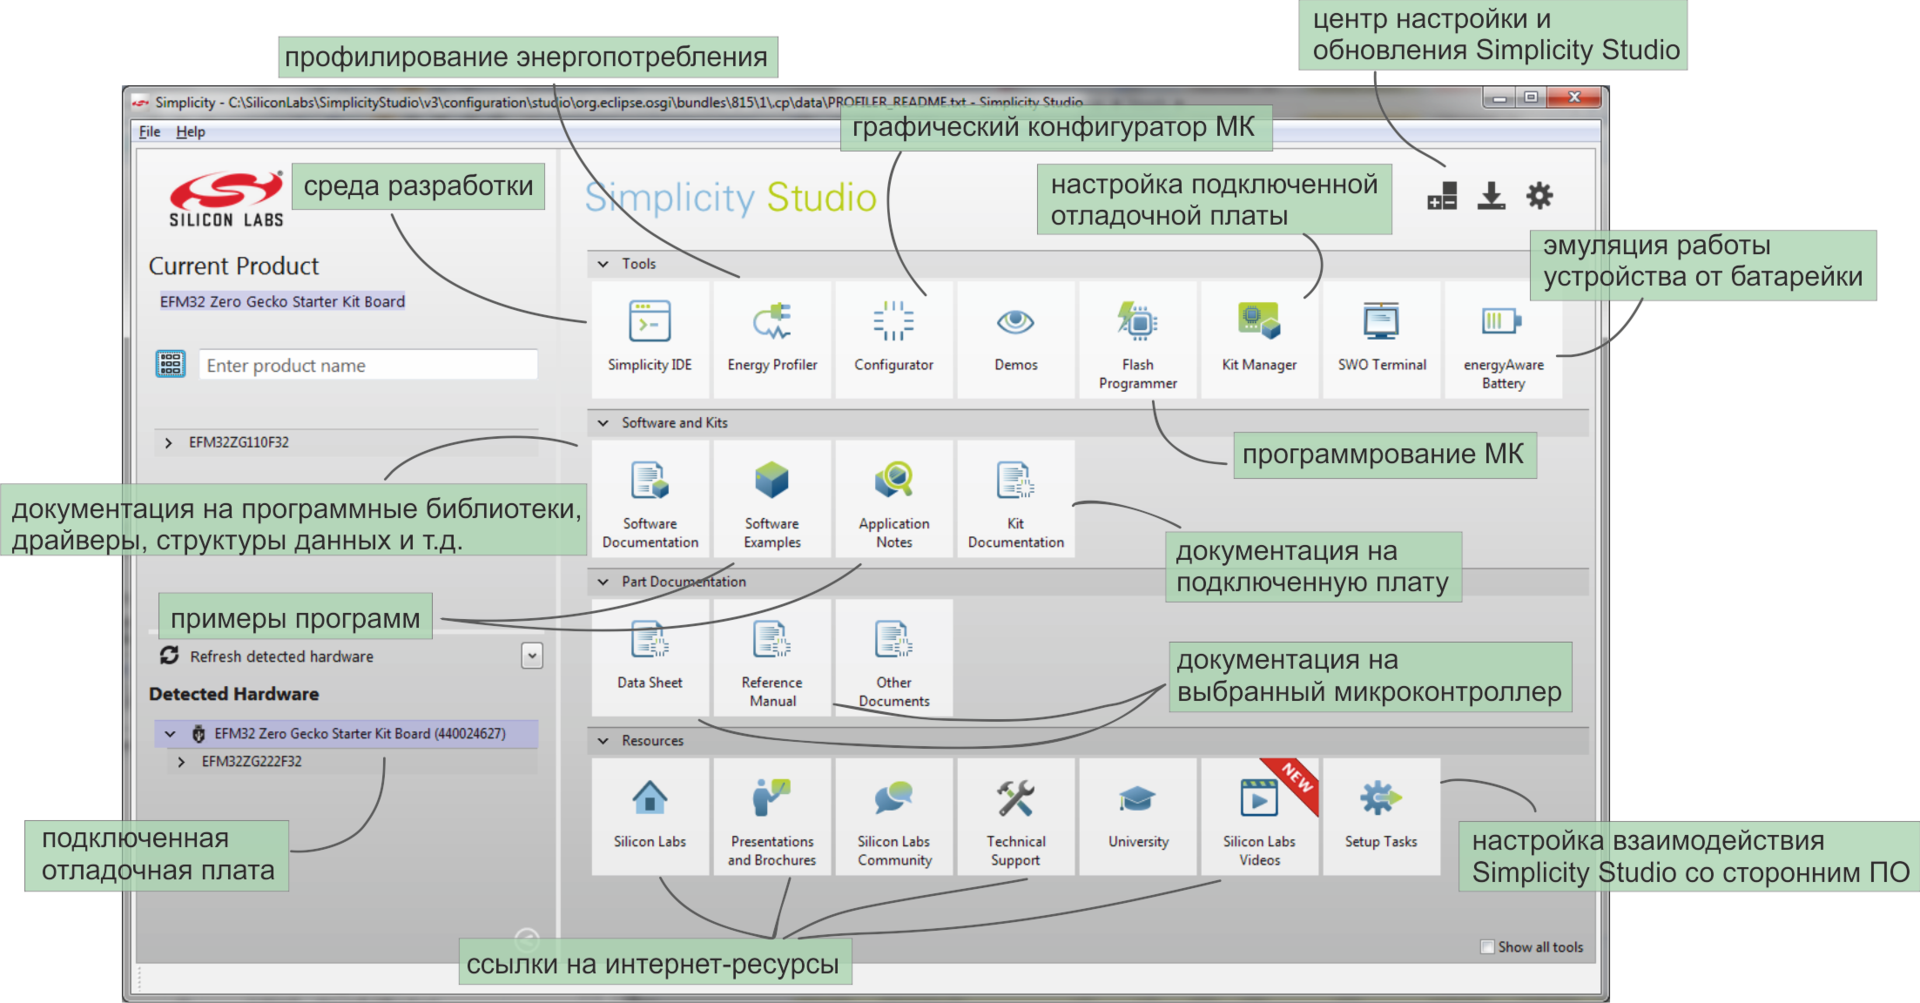1920x1003 pixels.
Task: Click the EFM32 Zero Gecko Starter Kit Board link
Action: click(283, 302)
